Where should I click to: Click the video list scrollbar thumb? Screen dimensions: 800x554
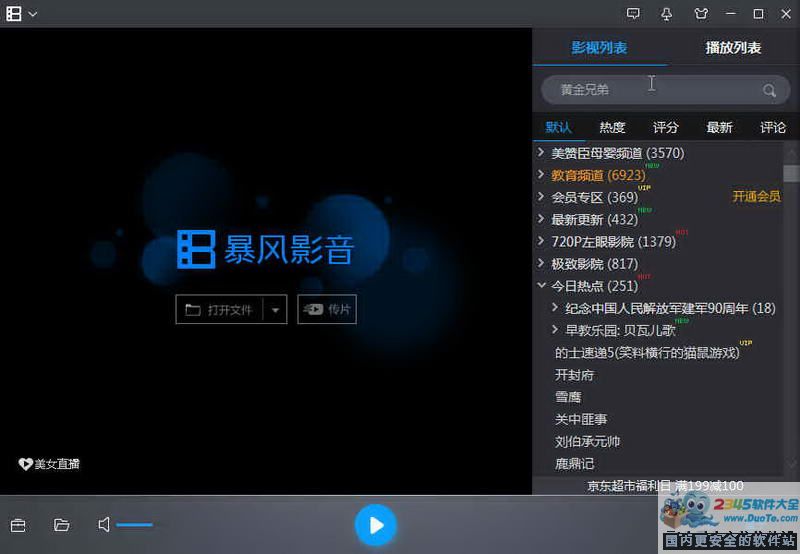pyautogui.click(x=791, y=173)
